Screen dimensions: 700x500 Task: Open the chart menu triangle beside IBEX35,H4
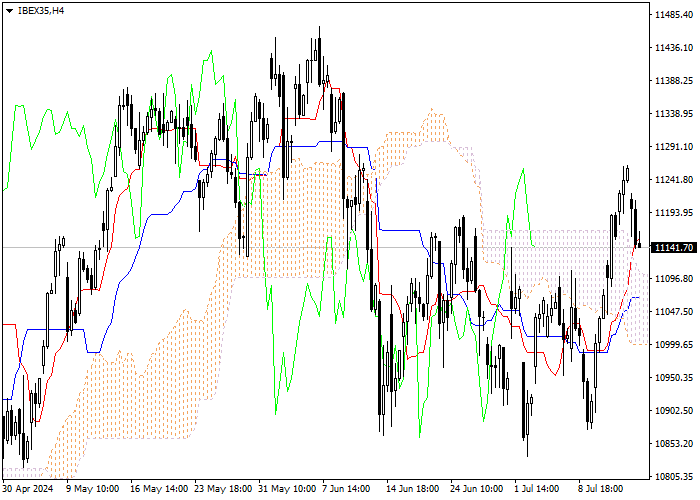pyautogui.click(x=9, y=11)
